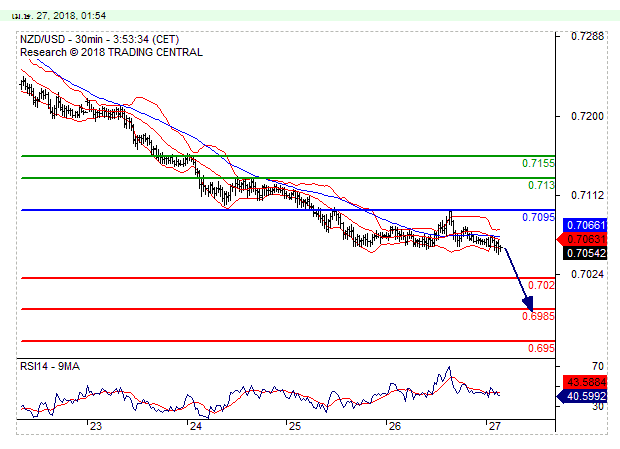Select the green 0.7155 resistance label

tap(538, 163)
